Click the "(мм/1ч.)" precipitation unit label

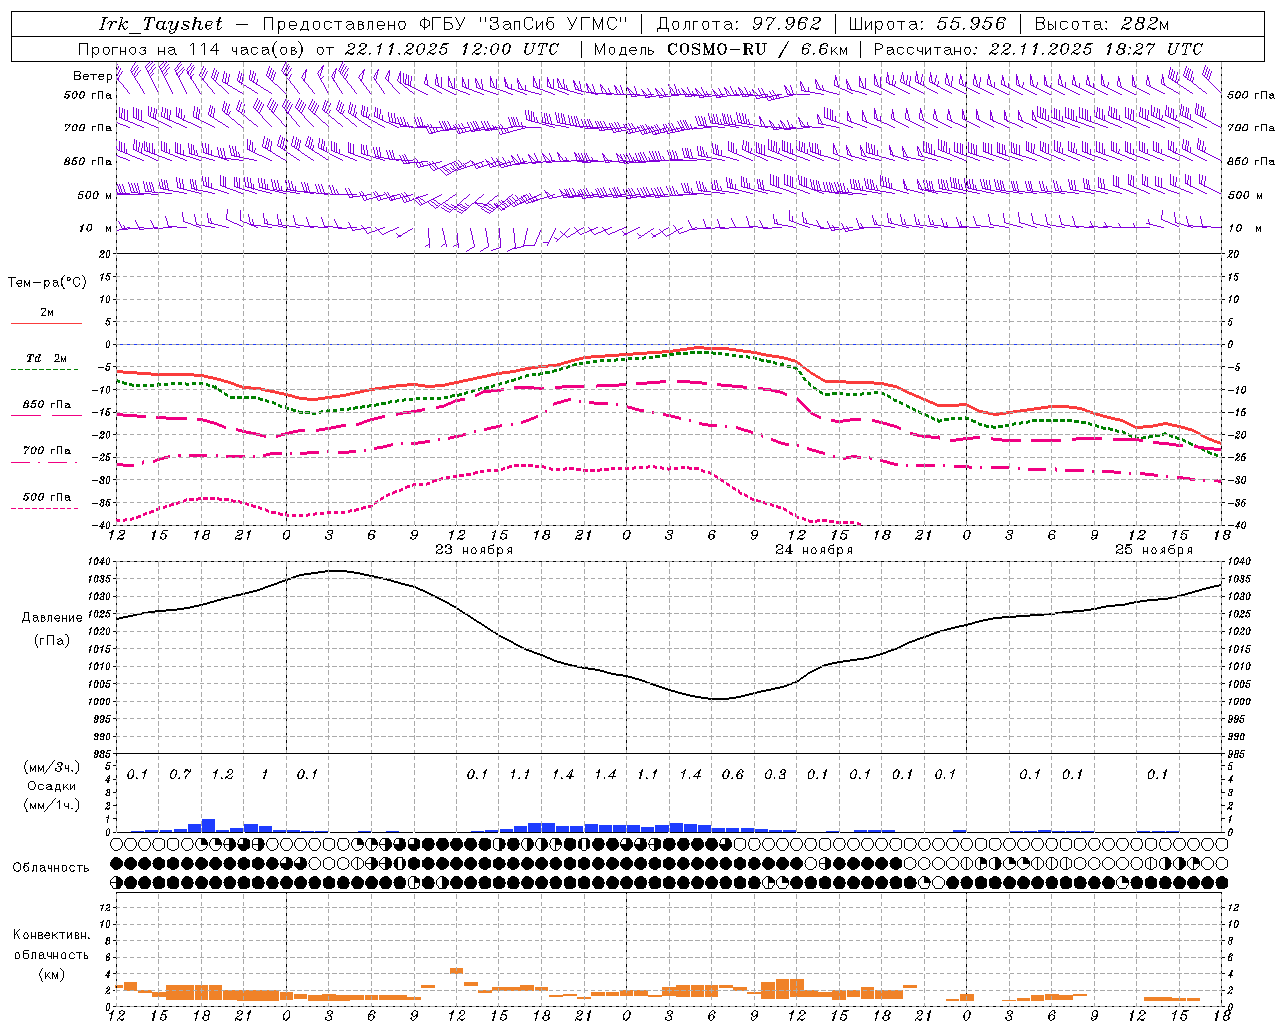(x=52, y=805)
